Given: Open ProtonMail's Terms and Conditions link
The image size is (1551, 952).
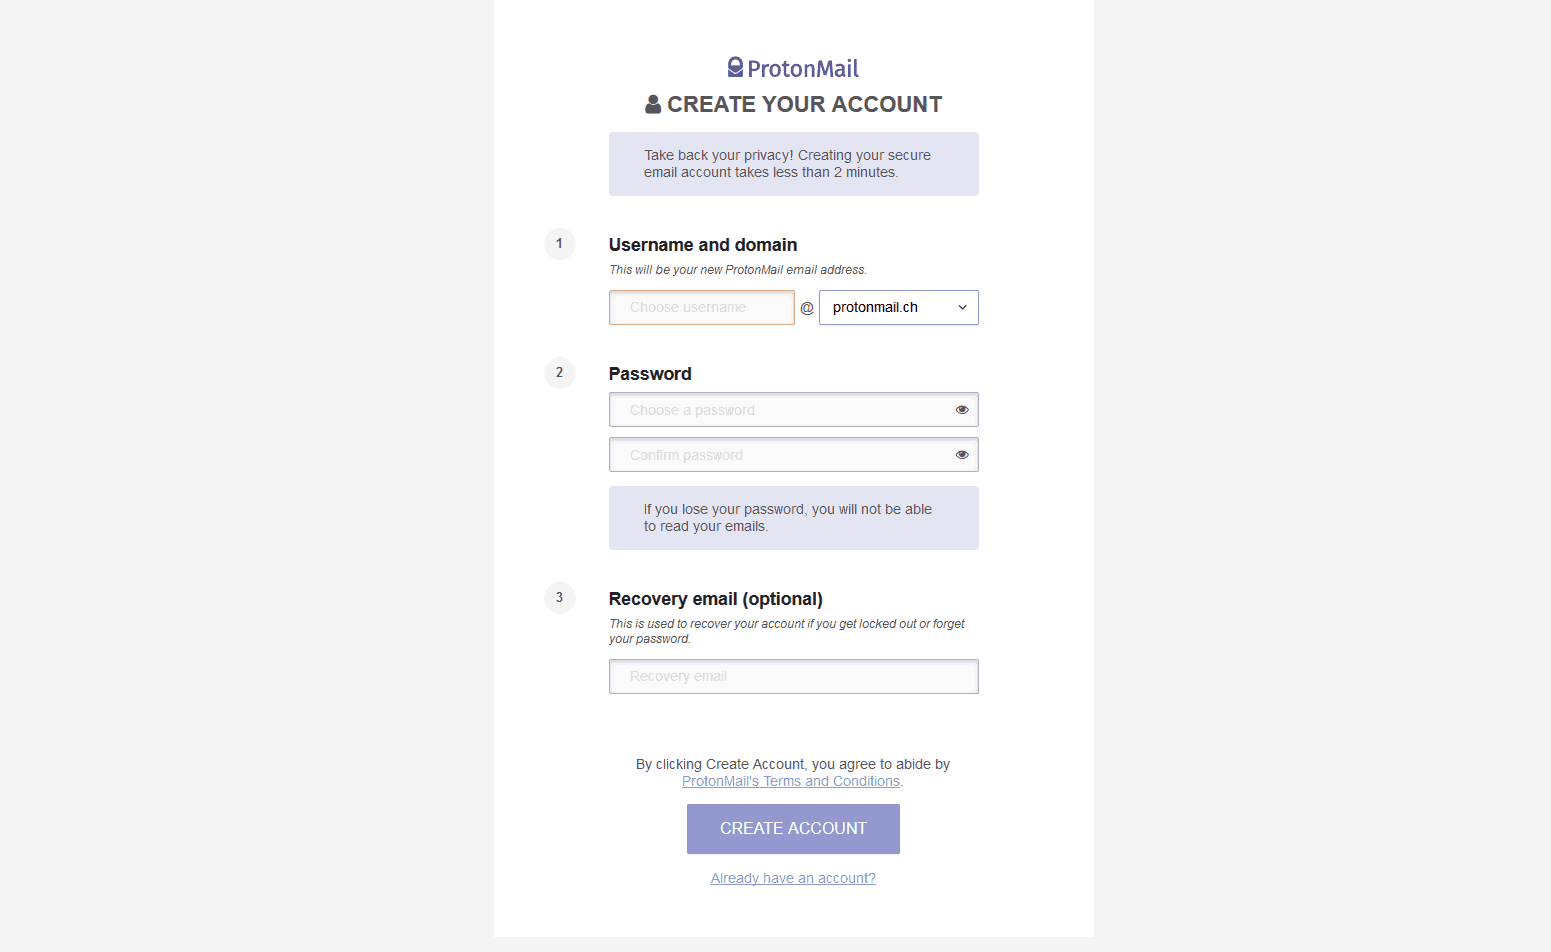Looking at the screenshot, I should (x=791, y=781).
